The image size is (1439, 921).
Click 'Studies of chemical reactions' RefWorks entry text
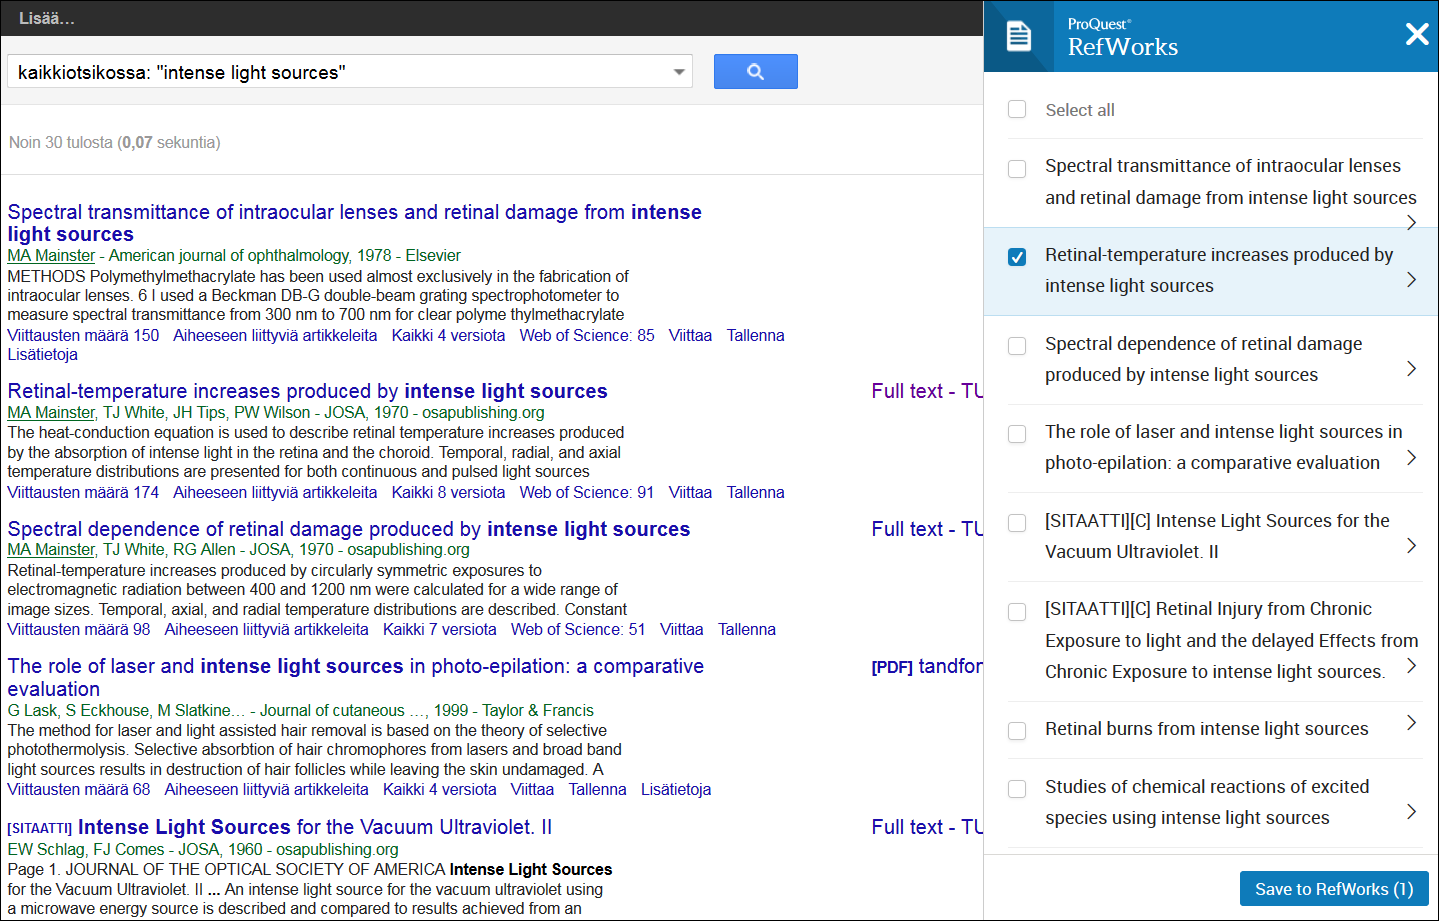(1207, 802)
